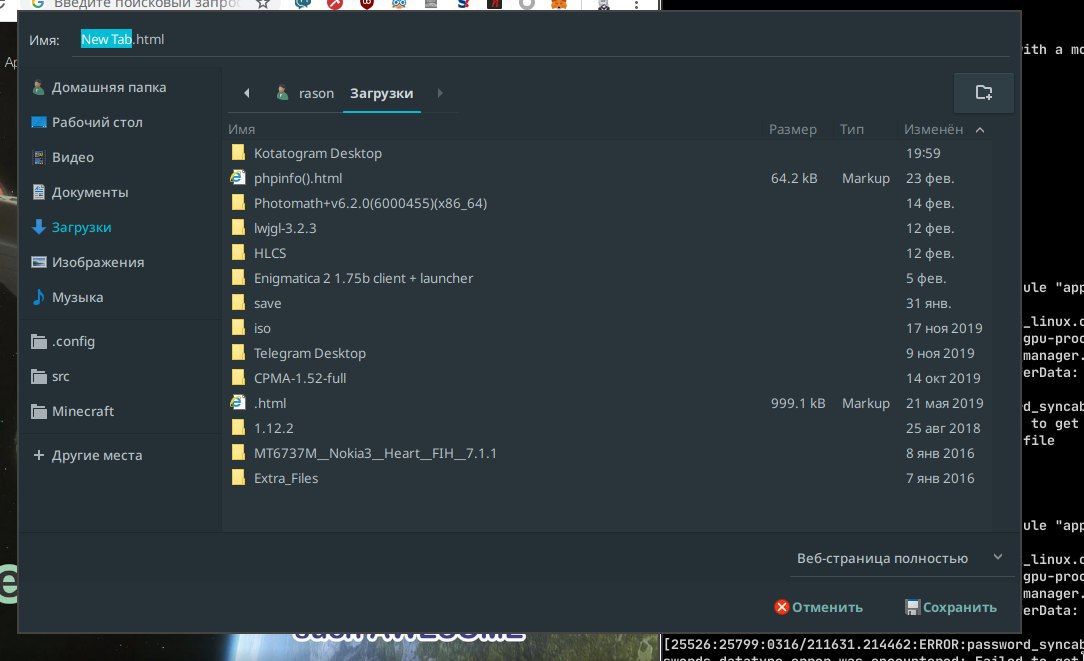This screenshot has height=661, width=1084.
Task: Click the iso folder icon
Action: pyautogui.click(x=239, y=328)
